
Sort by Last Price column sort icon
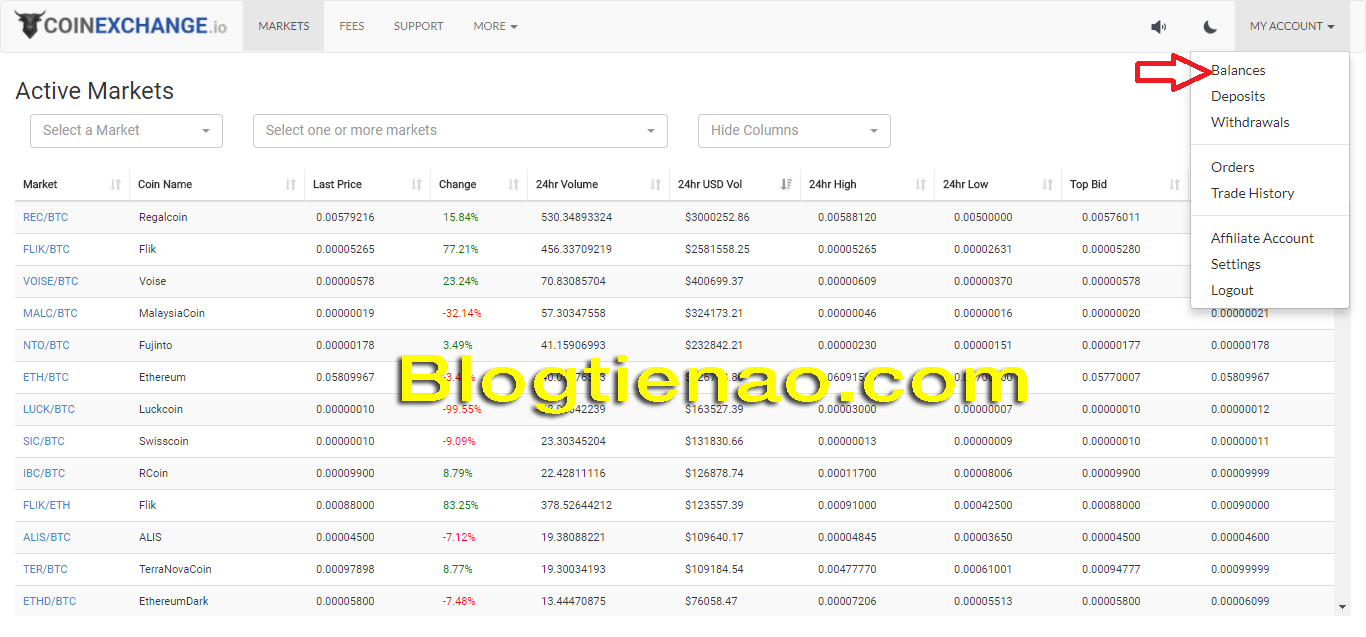[417, 185]
